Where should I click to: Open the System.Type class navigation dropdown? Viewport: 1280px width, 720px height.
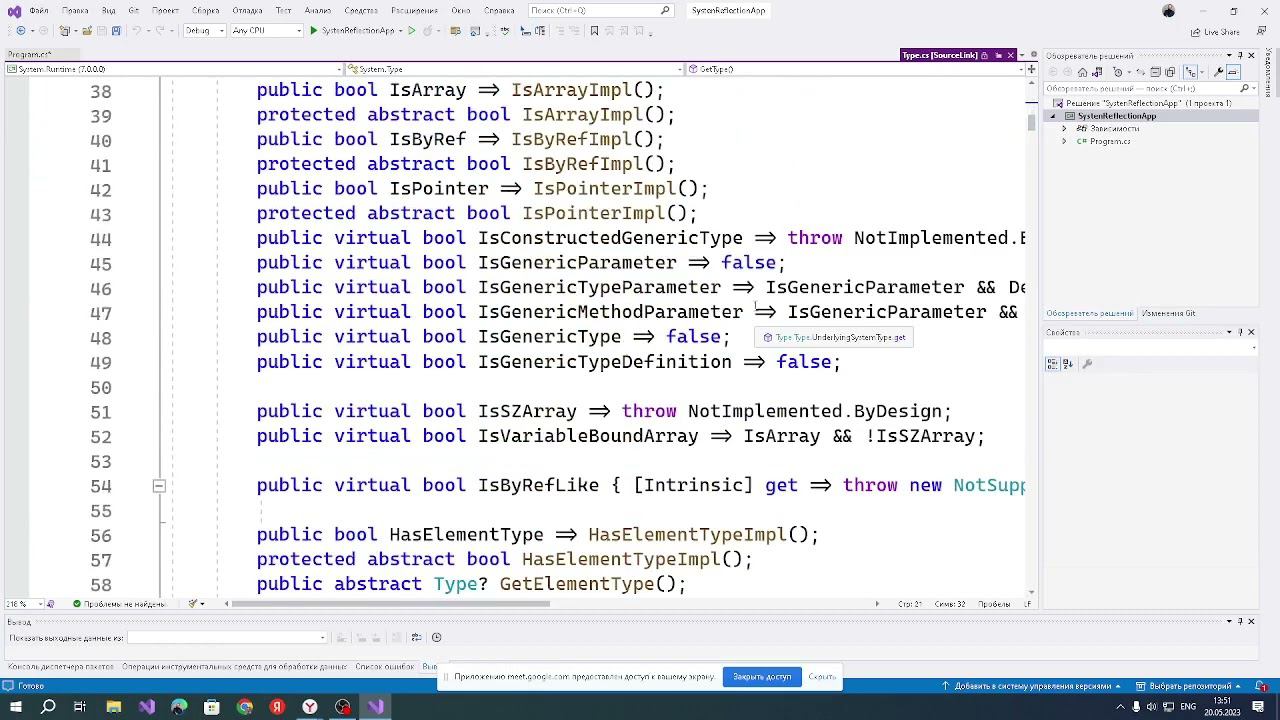[515, 69]
